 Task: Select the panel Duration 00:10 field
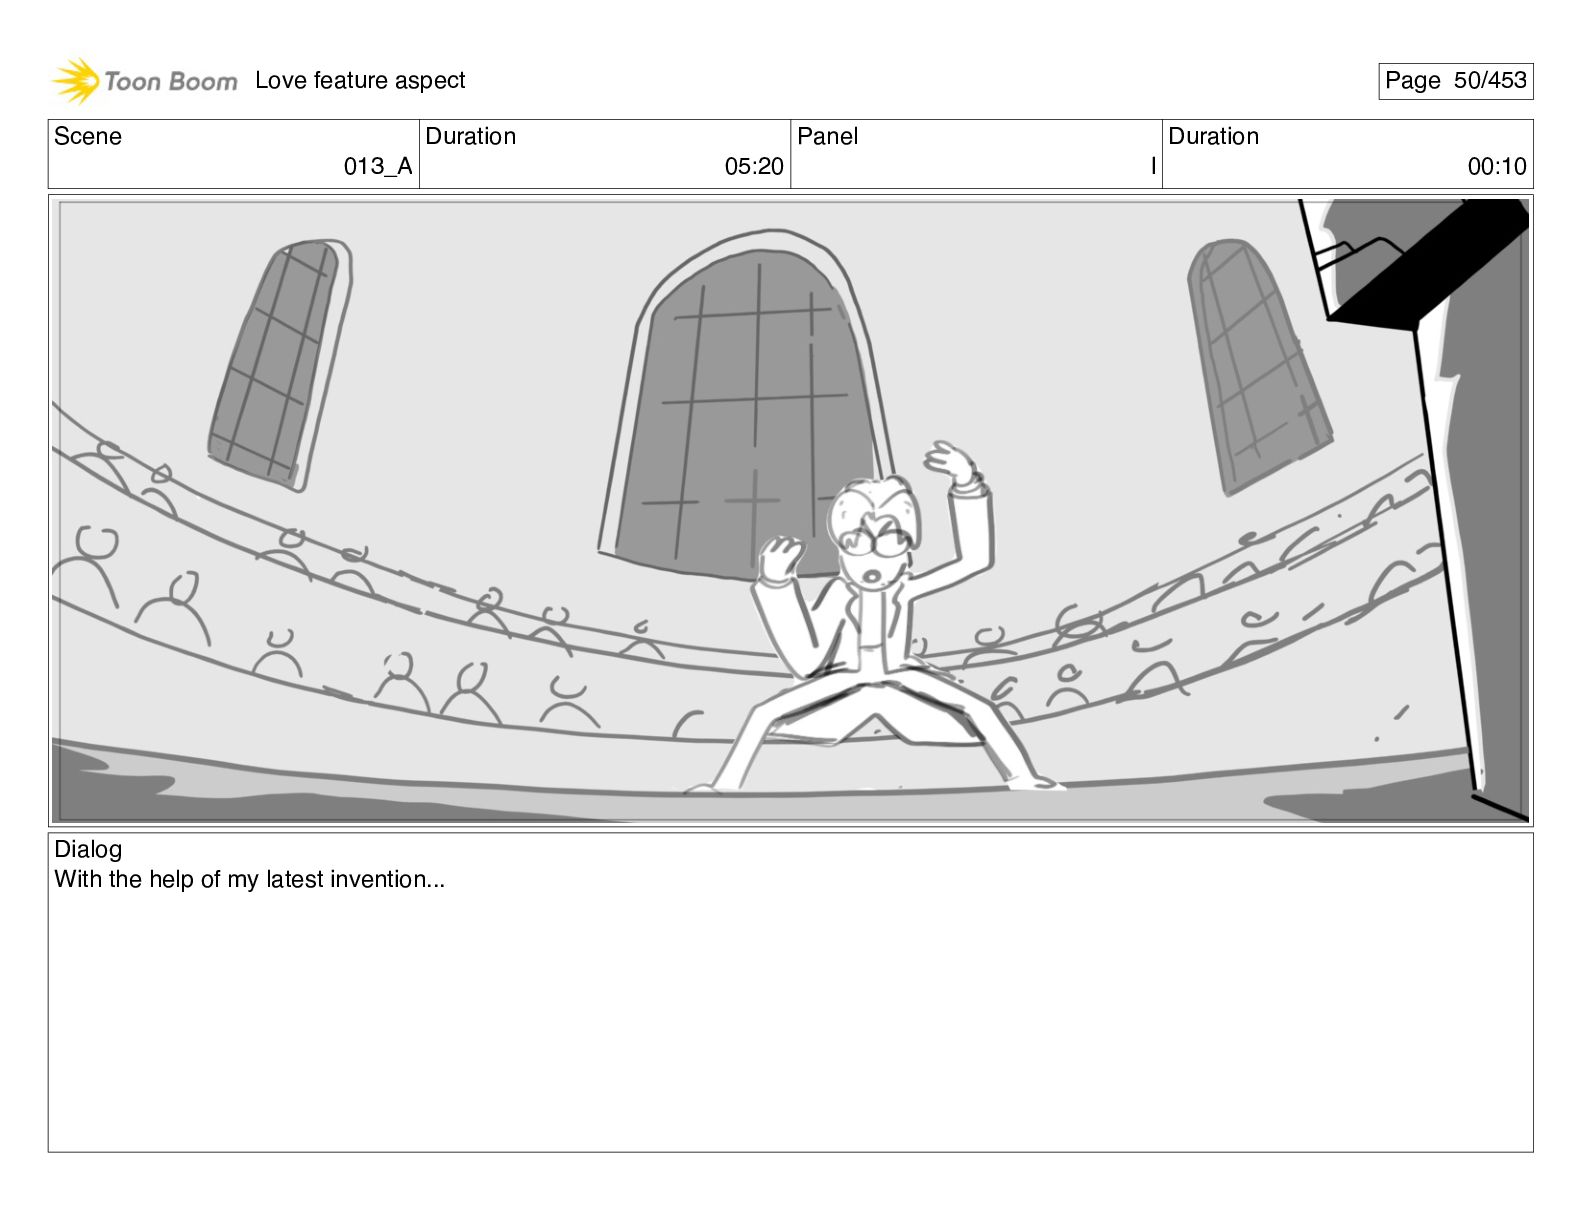tap(1347, 154)
